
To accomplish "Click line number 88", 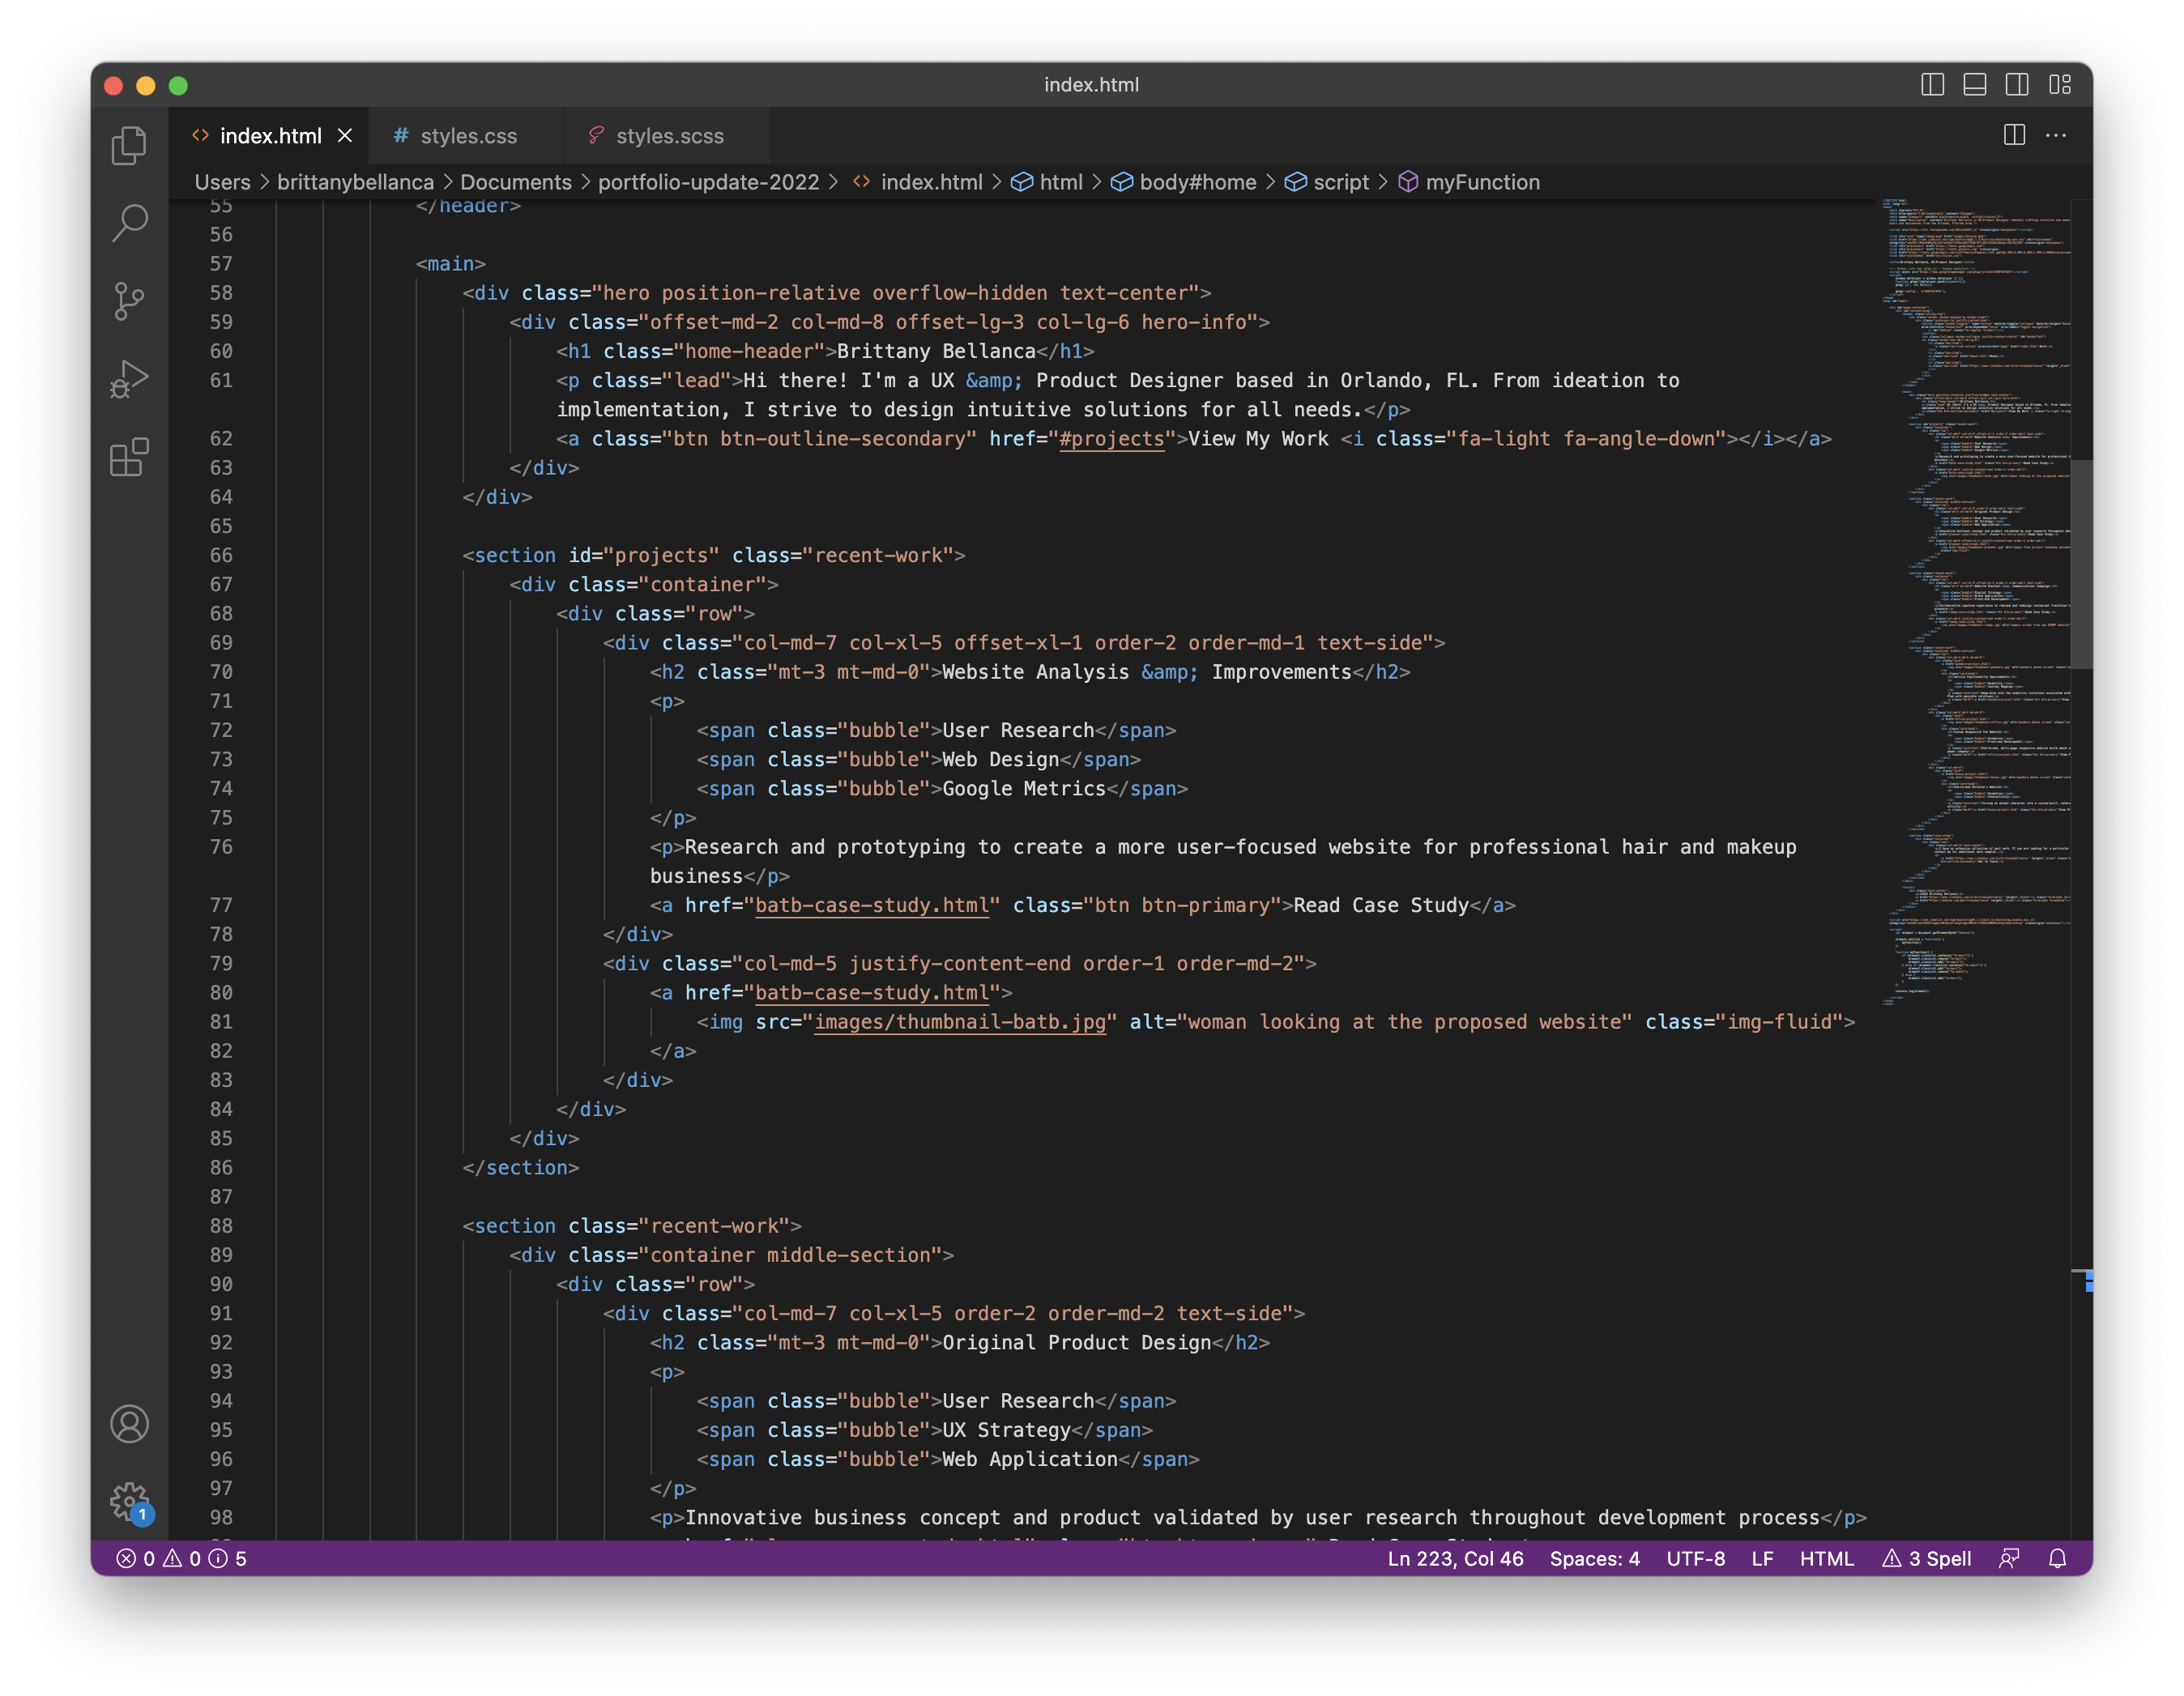I will click(221, 1226).
